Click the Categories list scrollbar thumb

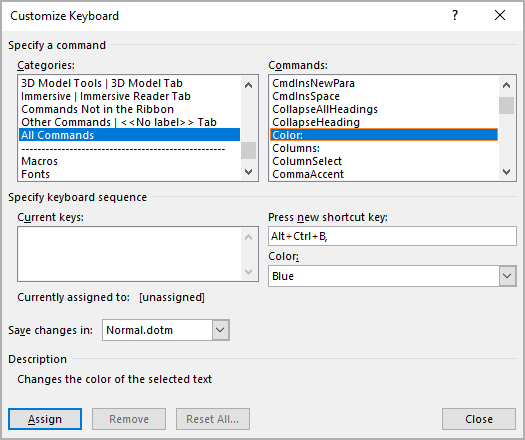coord(248,150)
